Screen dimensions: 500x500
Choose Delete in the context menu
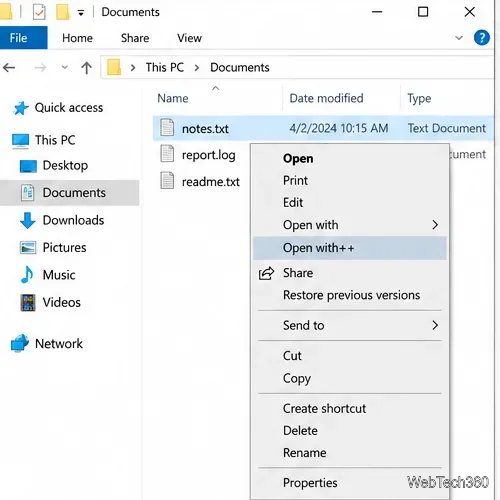(x=350, y=430)
